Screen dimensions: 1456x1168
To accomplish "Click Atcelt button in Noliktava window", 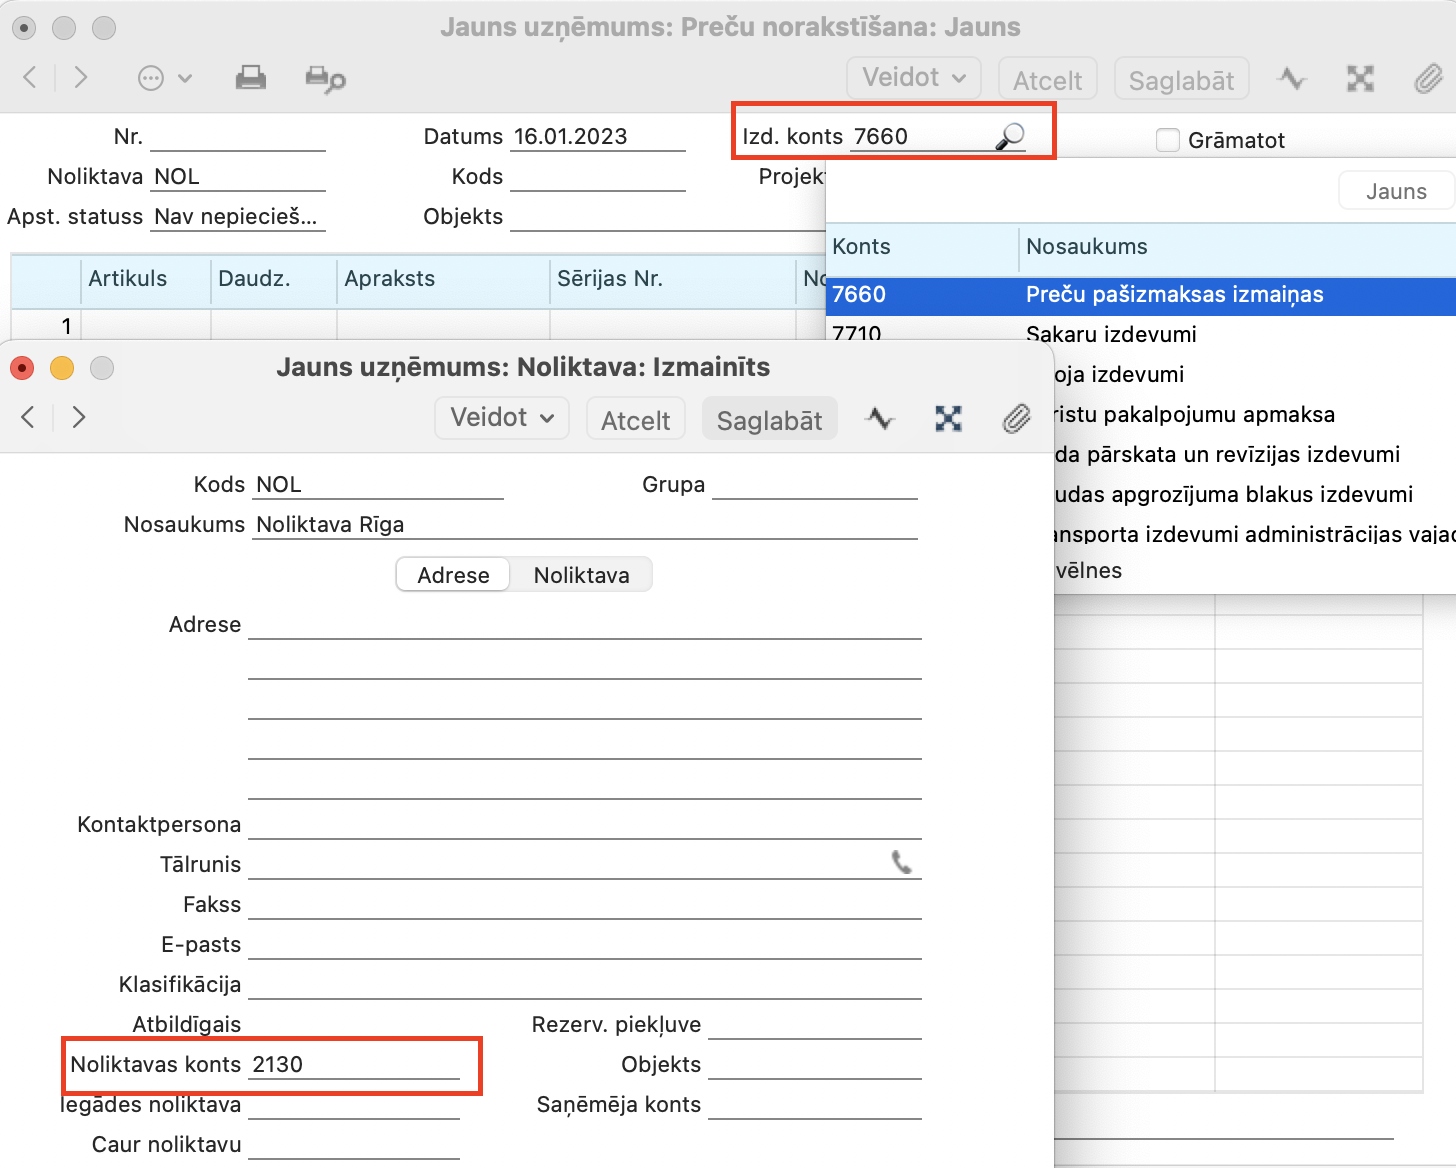I will (x=635, y=420).
